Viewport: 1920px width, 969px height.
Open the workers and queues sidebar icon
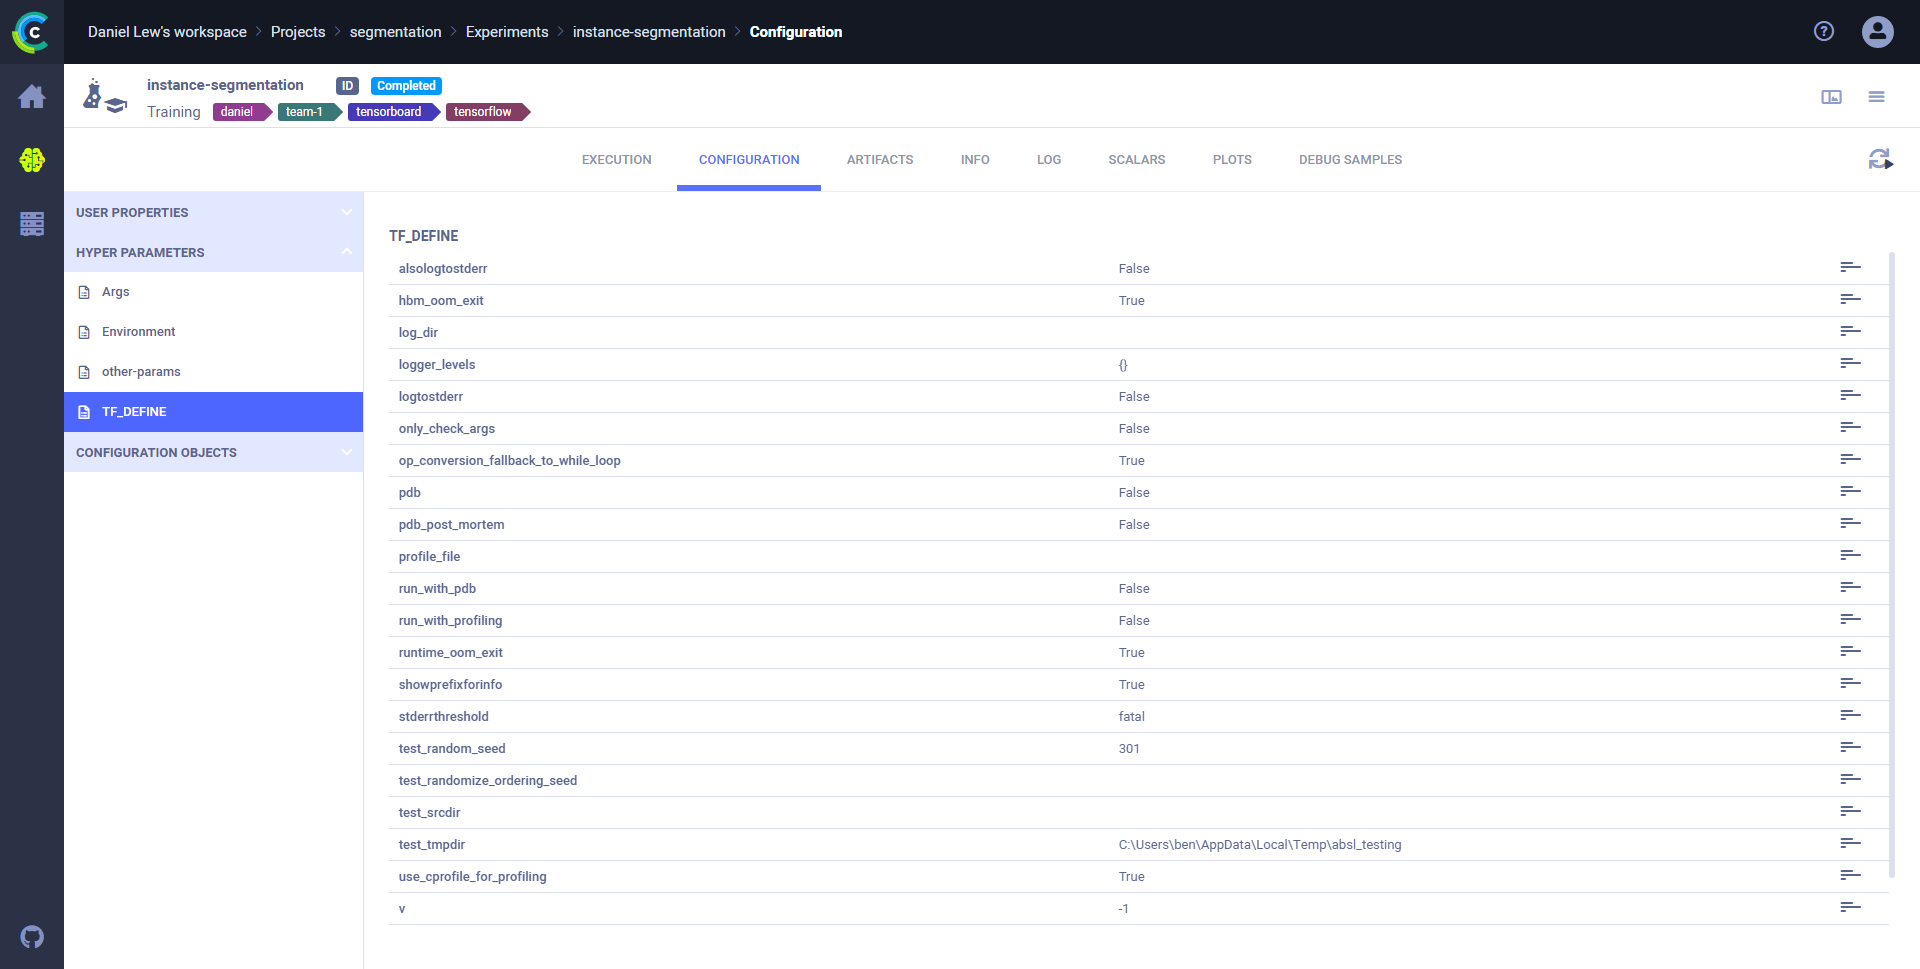click(32, 224)
